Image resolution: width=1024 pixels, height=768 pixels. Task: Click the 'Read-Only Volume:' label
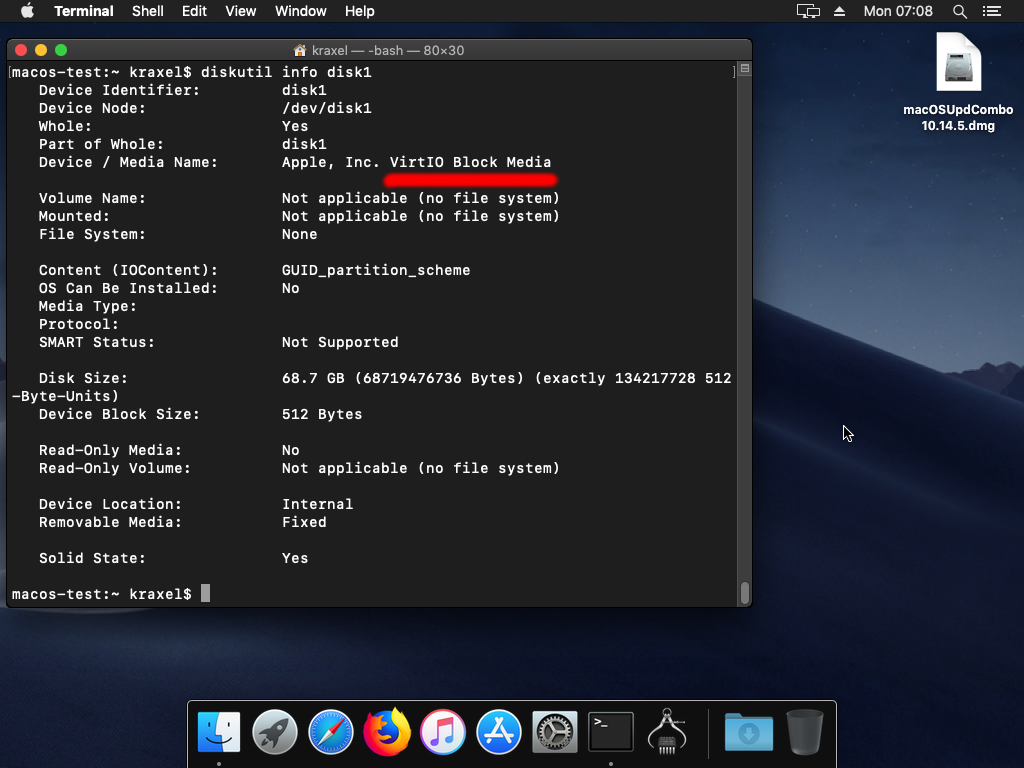(115, 468)
